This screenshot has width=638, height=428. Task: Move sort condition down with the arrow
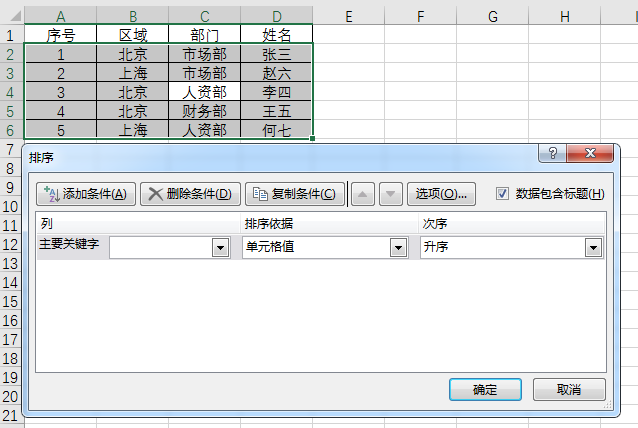[391, 194]
